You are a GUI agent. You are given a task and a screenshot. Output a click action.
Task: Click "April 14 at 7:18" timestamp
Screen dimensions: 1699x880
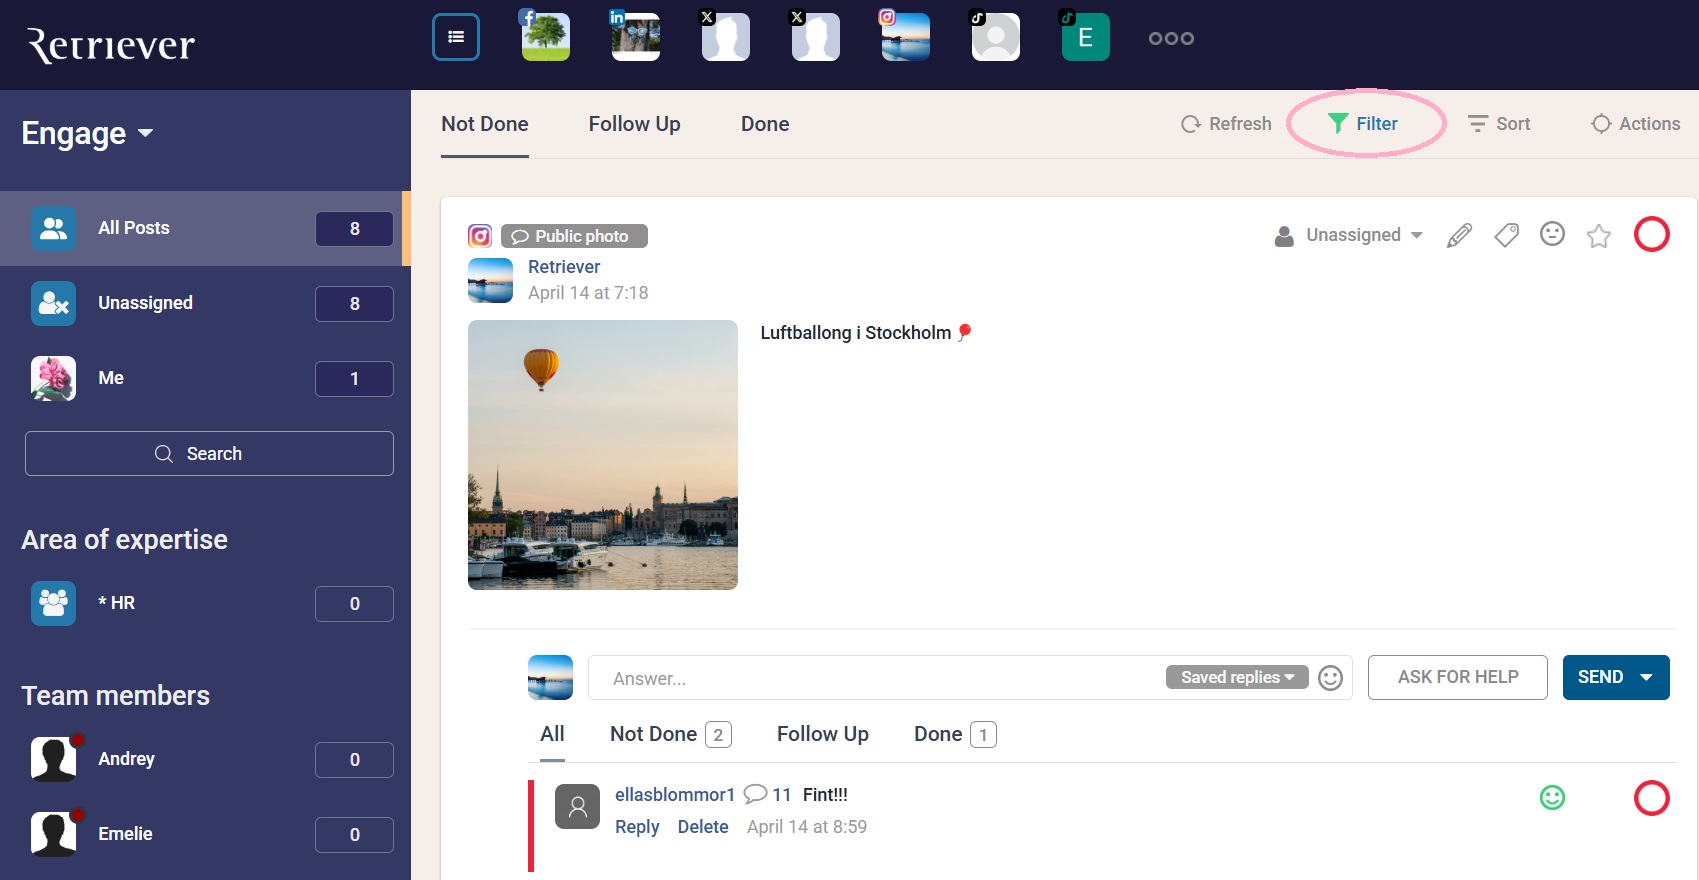coord(588,293)
